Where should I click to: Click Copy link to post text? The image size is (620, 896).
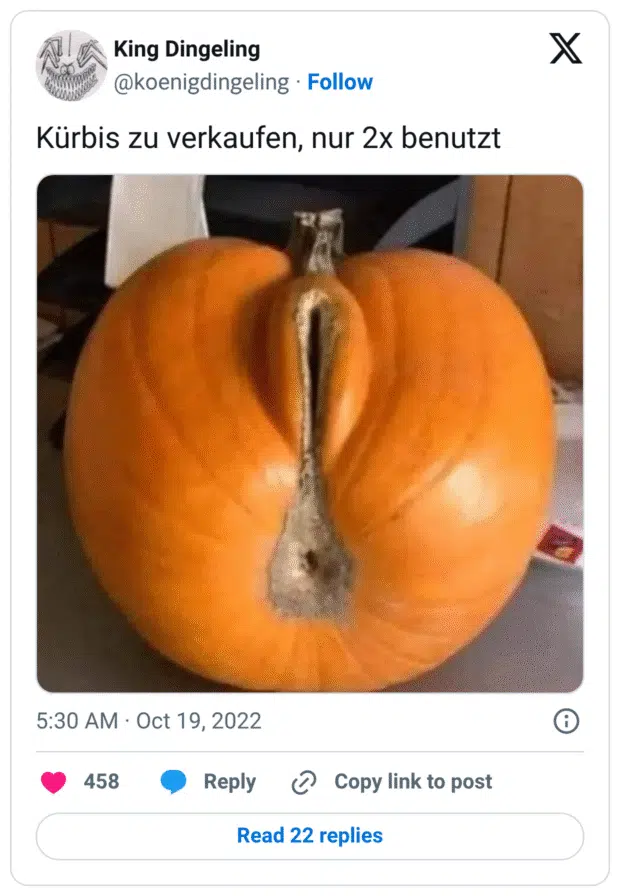413,781
